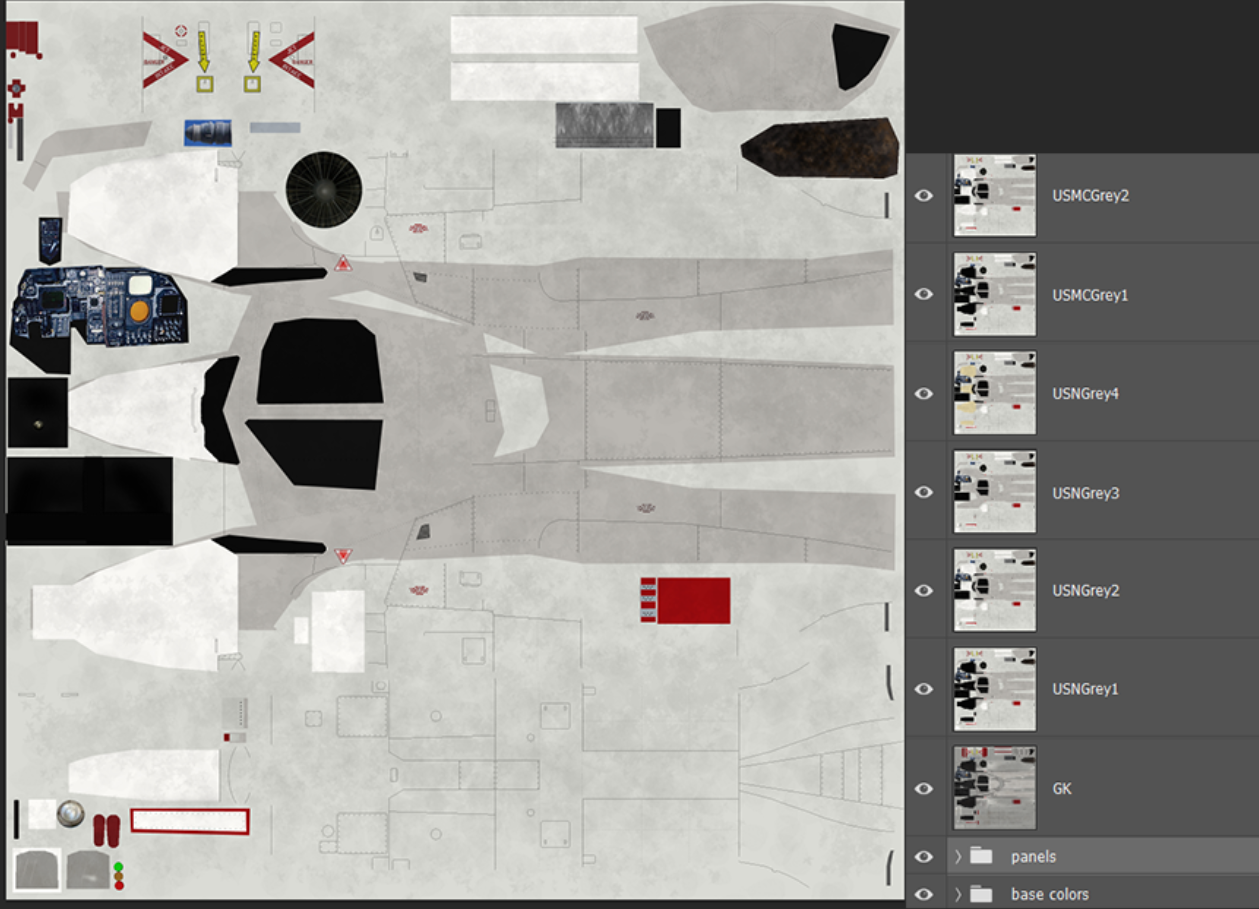Click the base colors folder icon

981,894
